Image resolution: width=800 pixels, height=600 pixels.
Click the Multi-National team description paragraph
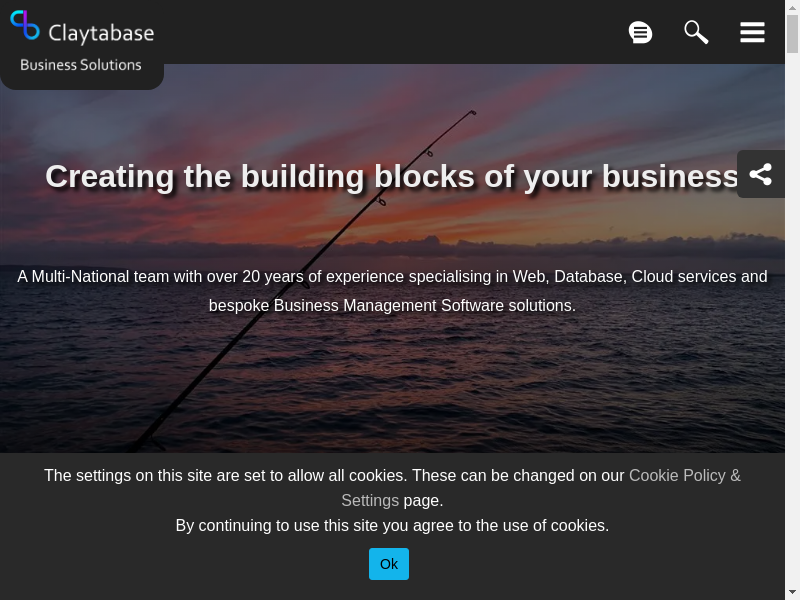click(x=392, y=290)
